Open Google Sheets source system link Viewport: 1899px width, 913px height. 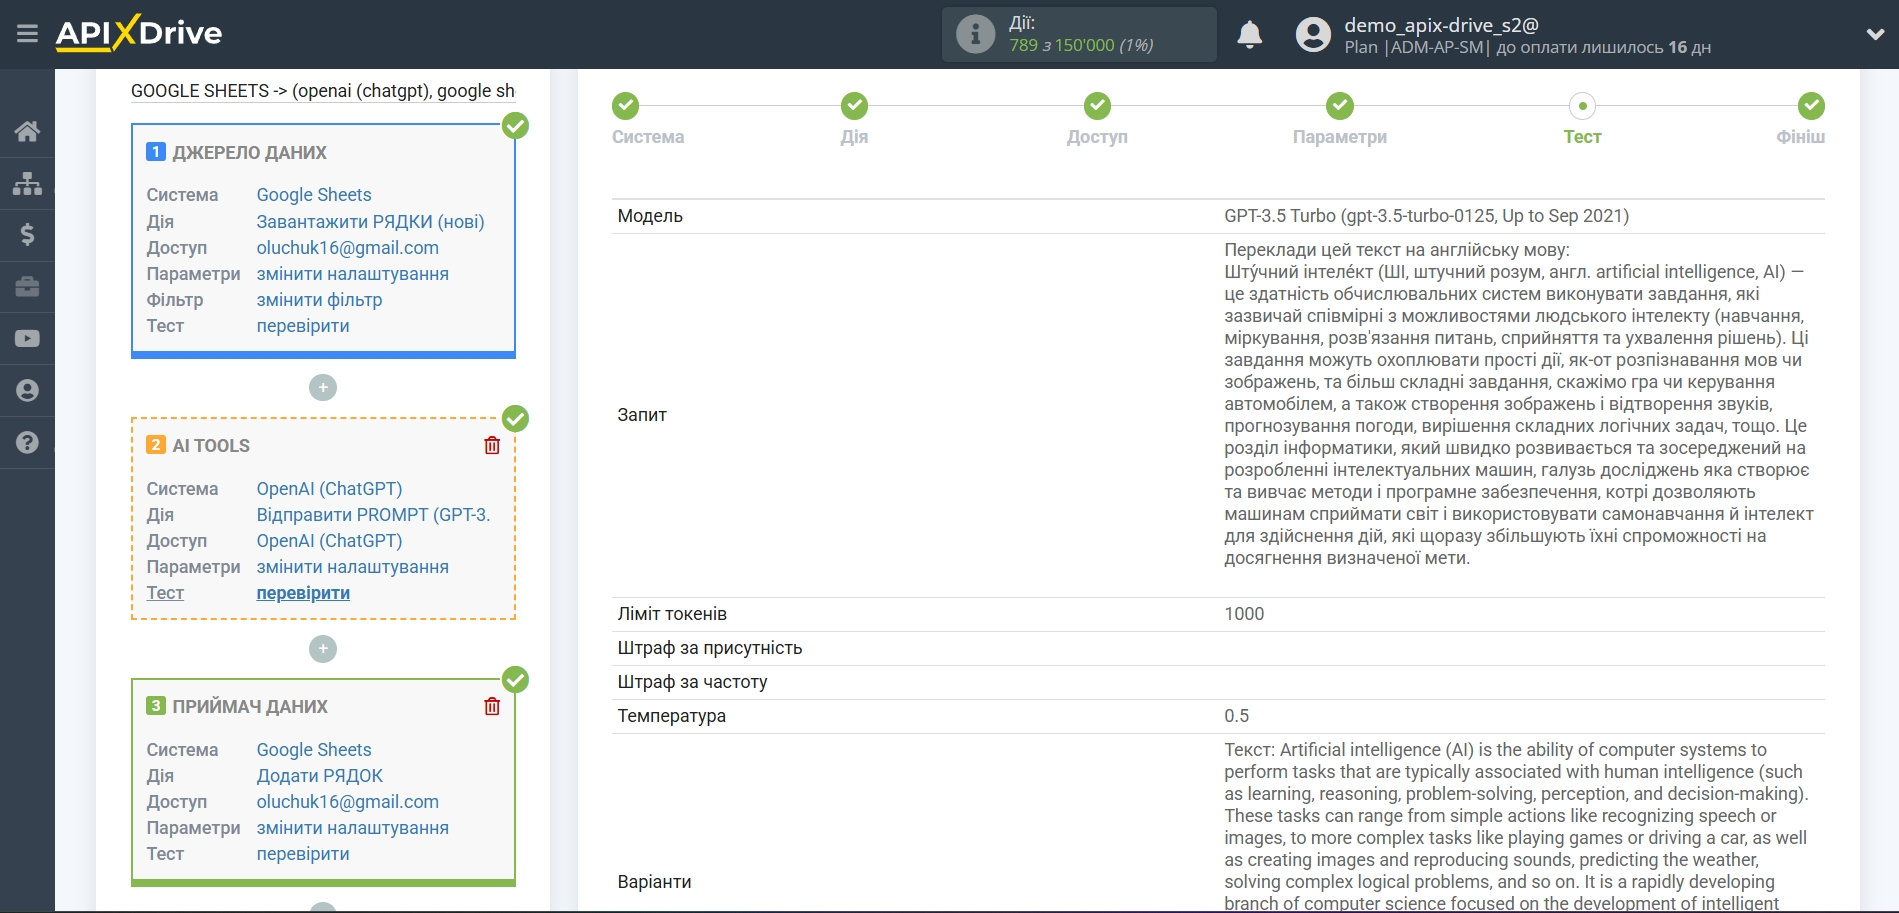(x=314, y=195)
